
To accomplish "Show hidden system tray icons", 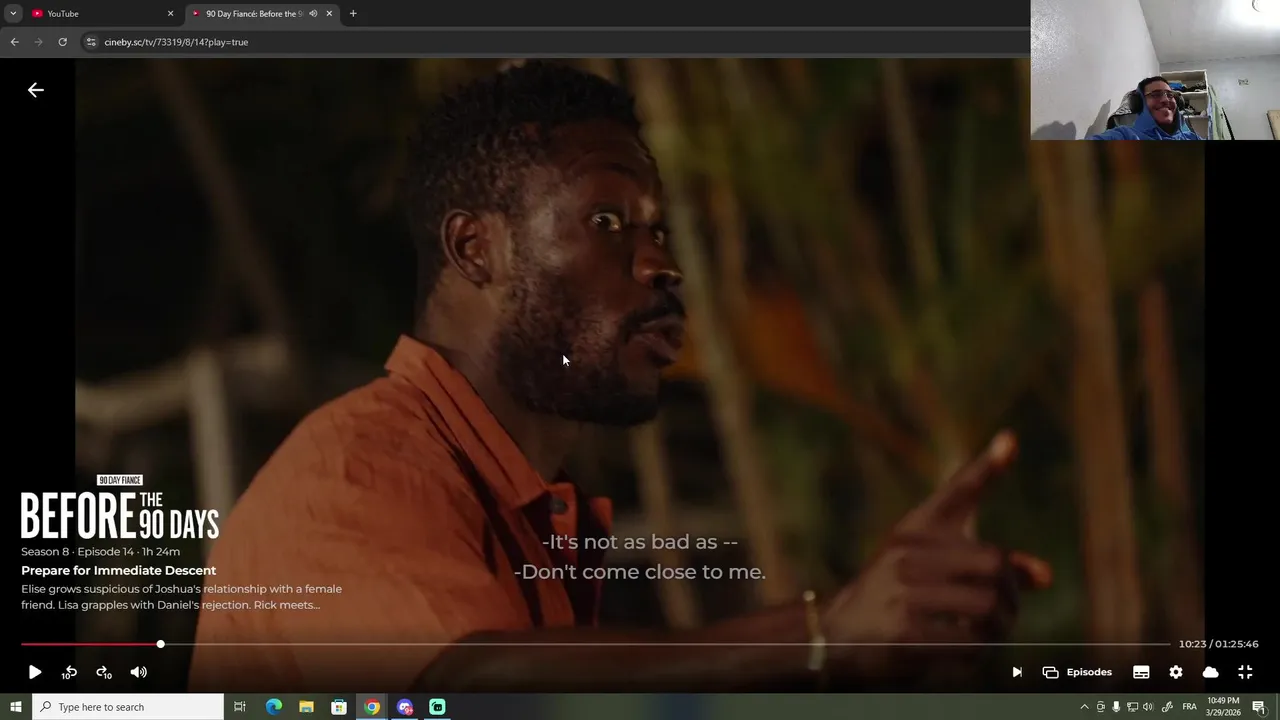I will 1084,707.
